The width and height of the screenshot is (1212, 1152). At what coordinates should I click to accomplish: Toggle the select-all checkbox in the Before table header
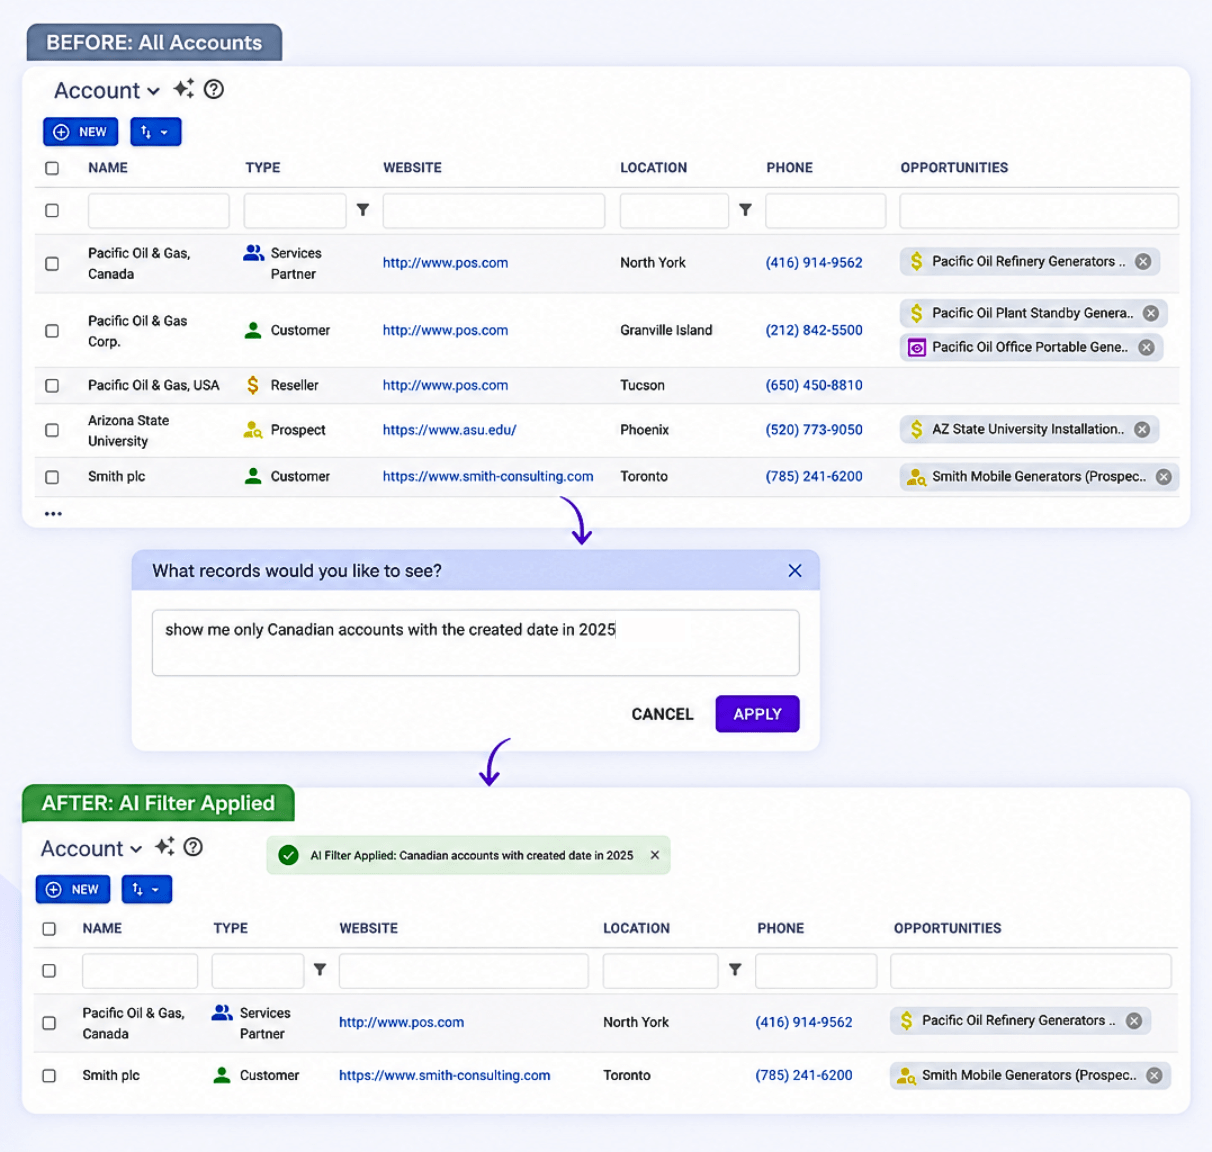pos(52,168)
